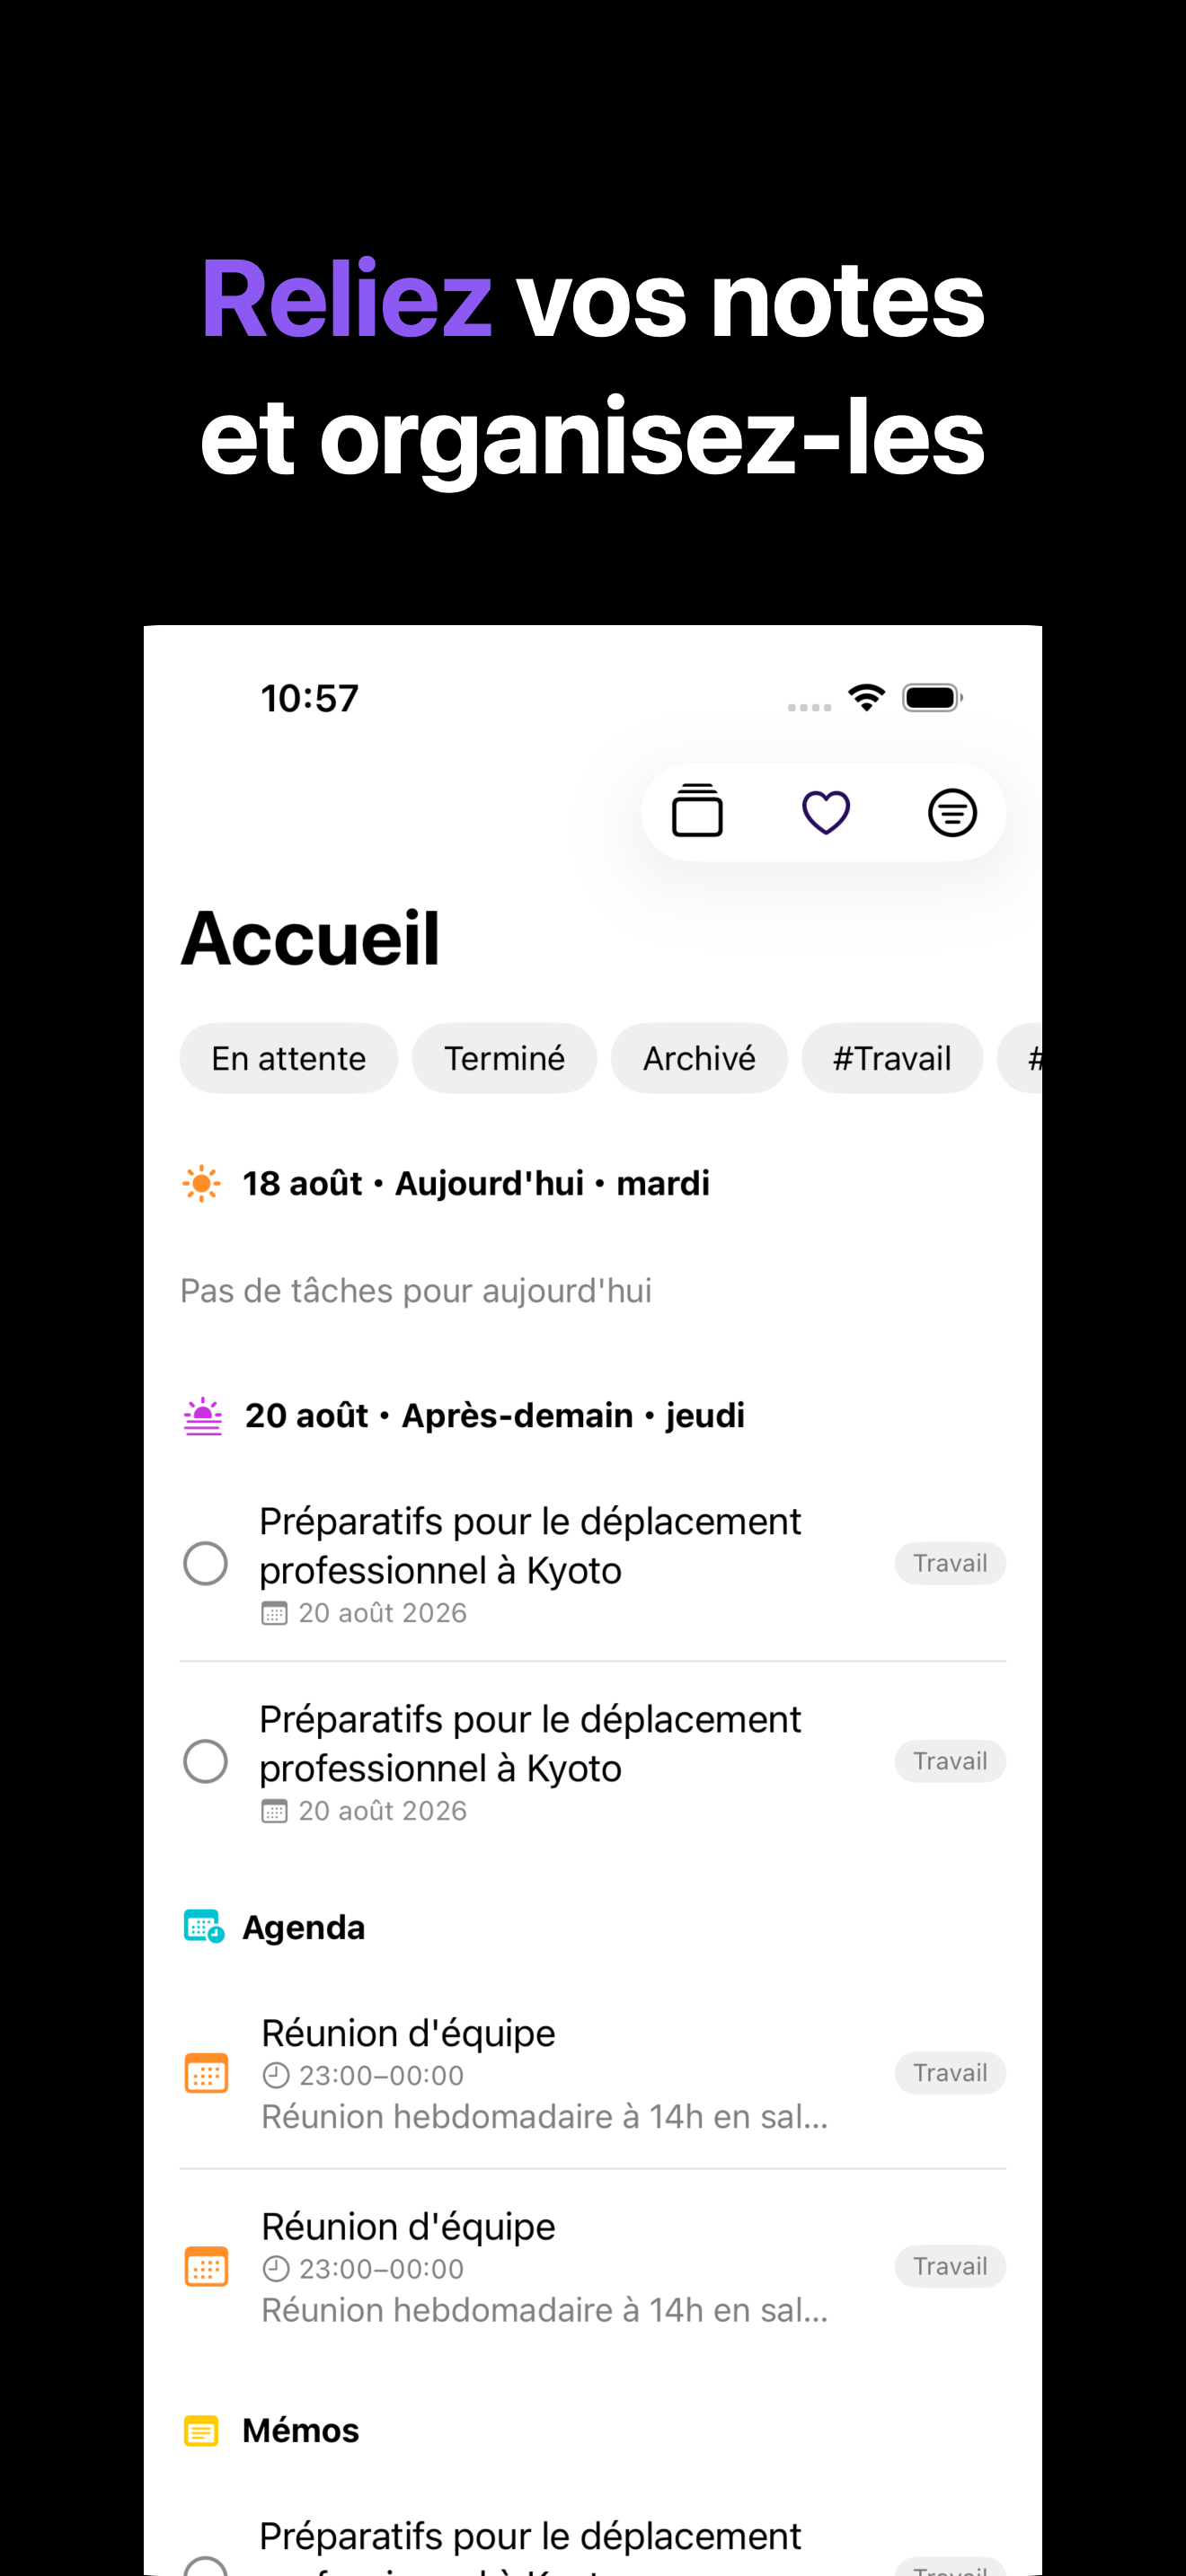1186x2576 pixels.
Task: Tap the sun icon beside 18 août
Action: [x=202, y=1183]
